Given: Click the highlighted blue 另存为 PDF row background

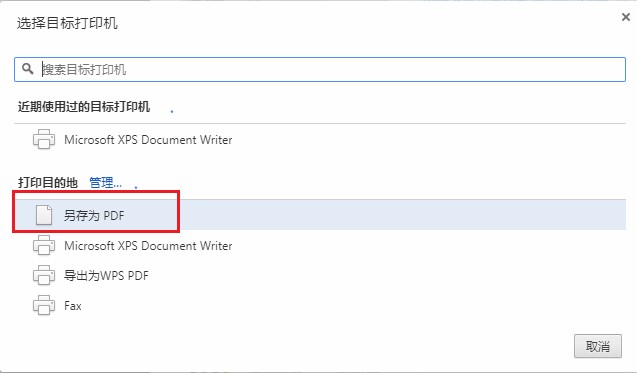Looking at the screenshot, I should [320, 215].
